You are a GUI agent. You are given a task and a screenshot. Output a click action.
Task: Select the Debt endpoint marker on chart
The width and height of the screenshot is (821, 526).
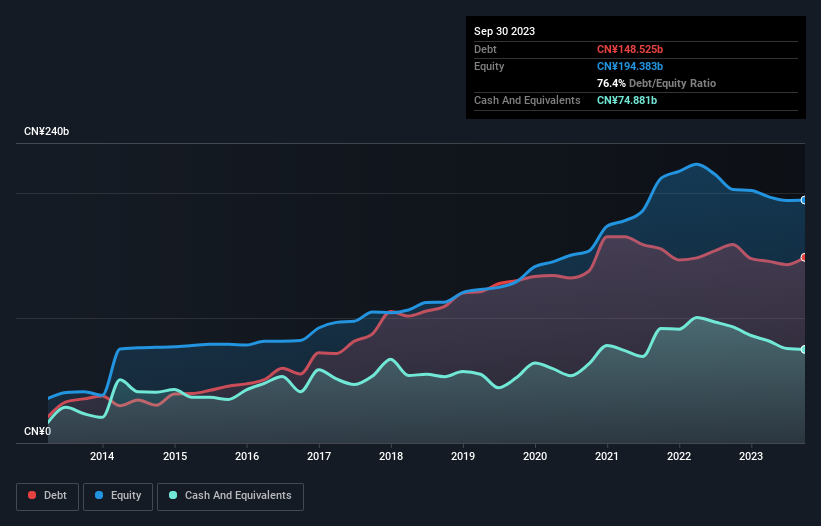click(804, 258)
